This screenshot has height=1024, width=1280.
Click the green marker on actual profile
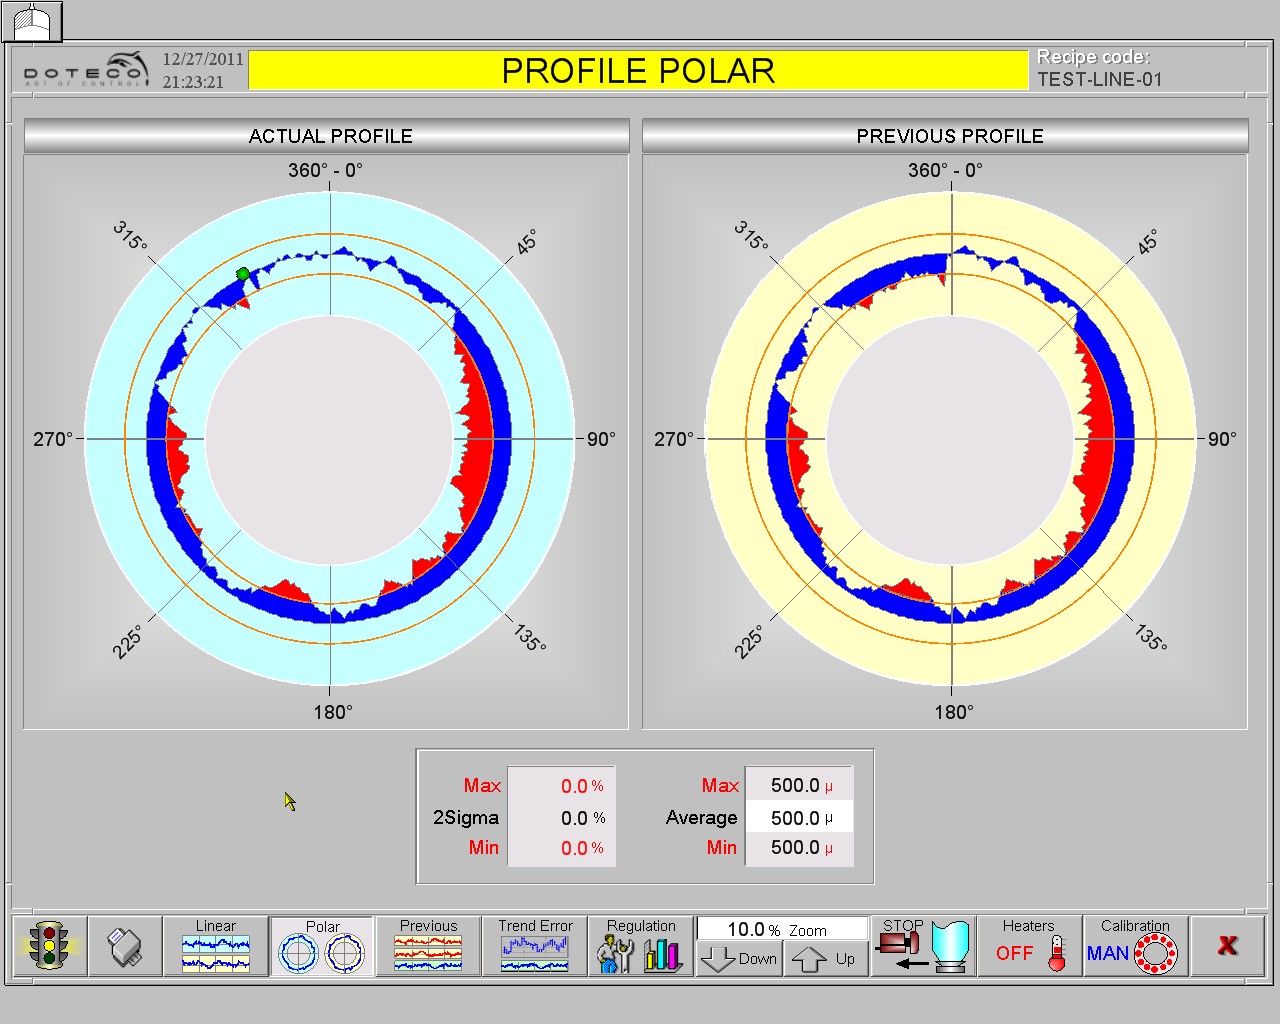(x=243, y=274)
